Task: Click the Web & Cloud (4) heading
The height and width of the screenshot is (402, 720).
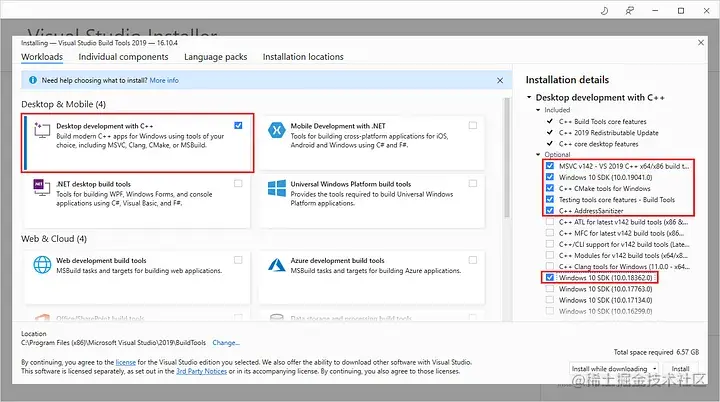Action: pos(54,238)
